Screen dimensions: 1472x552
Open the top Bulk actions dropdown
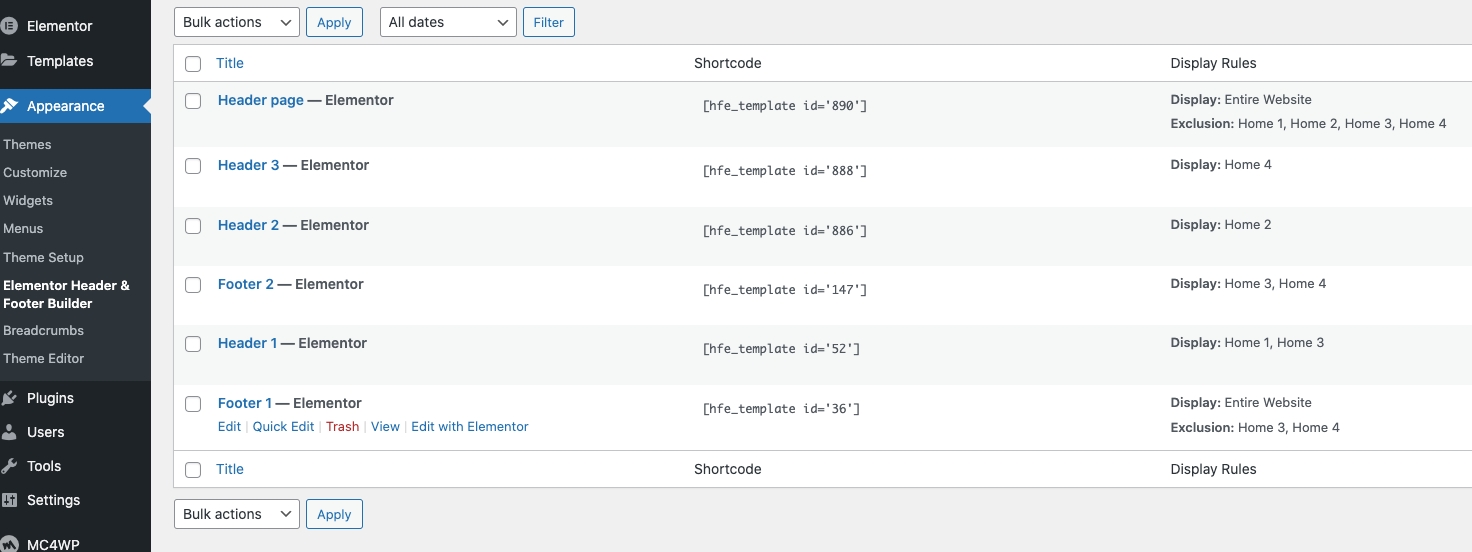(x=237, y=22)
